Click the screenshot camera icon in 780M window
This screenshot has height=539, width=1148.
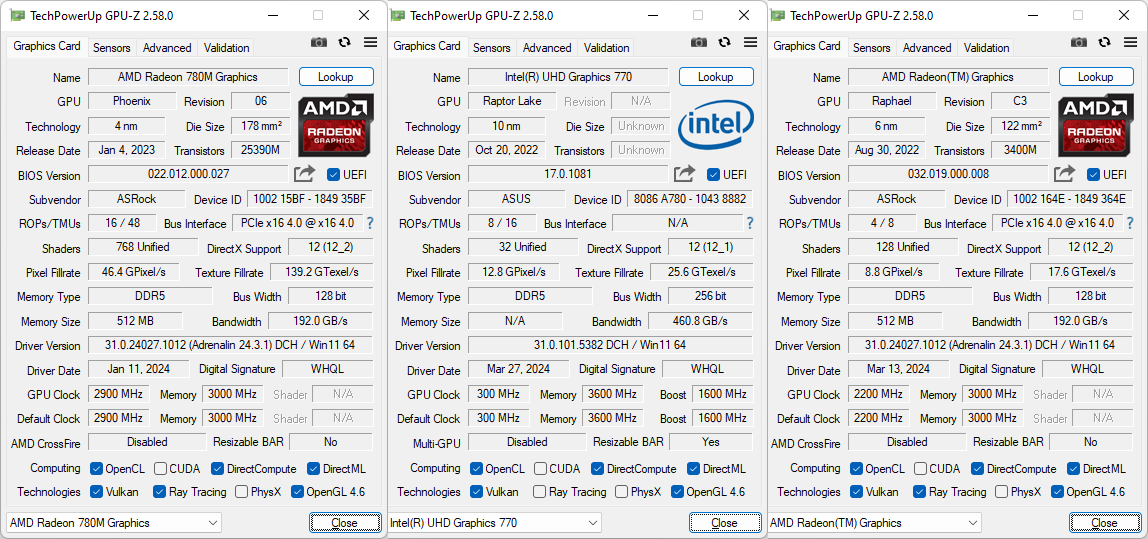[x=319, y=42]
